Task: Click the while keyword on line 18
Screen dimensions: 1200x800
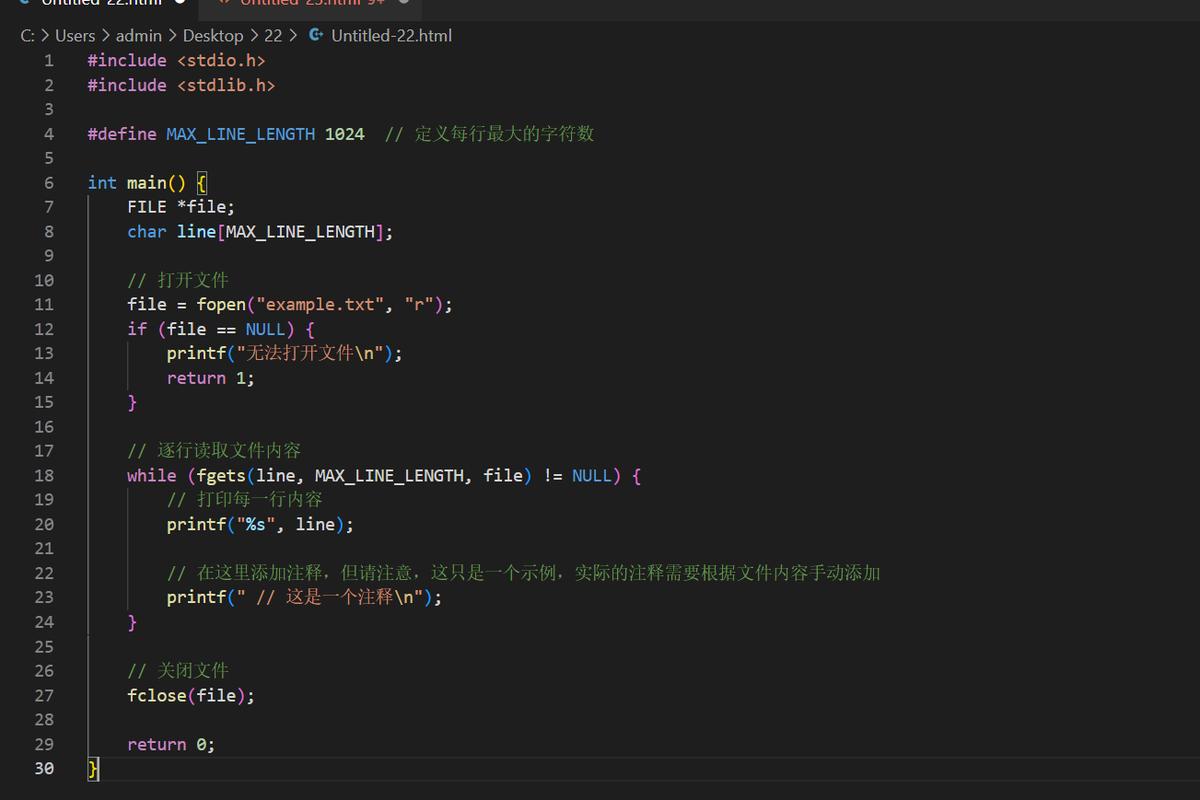Action: point(151,475)
